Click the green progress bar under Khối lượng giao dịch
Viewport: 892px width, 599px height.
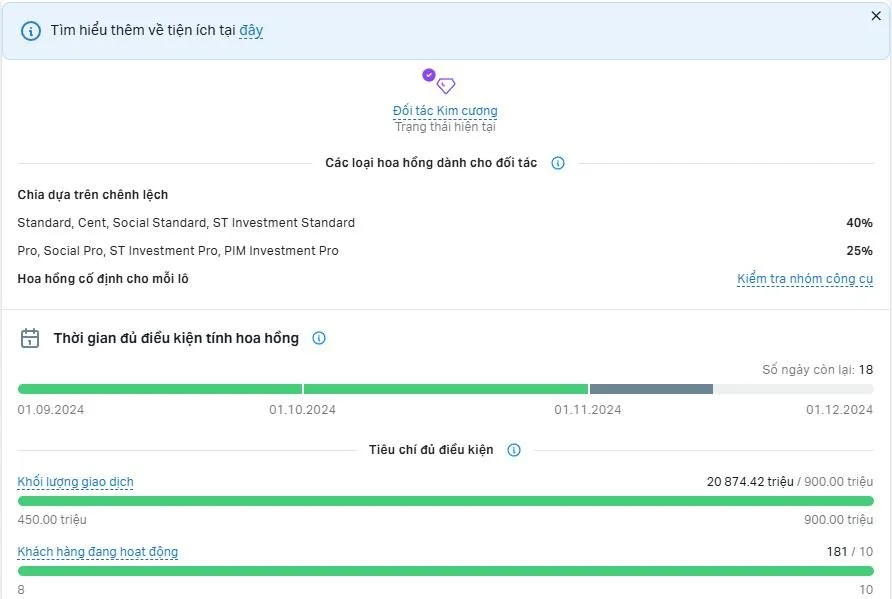click(446, 501)
